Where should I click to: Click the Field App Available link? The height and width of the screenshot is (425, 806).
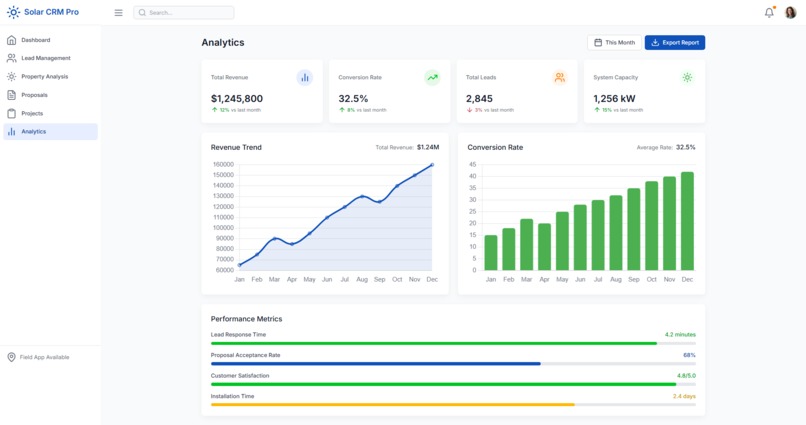pos(44,357)
